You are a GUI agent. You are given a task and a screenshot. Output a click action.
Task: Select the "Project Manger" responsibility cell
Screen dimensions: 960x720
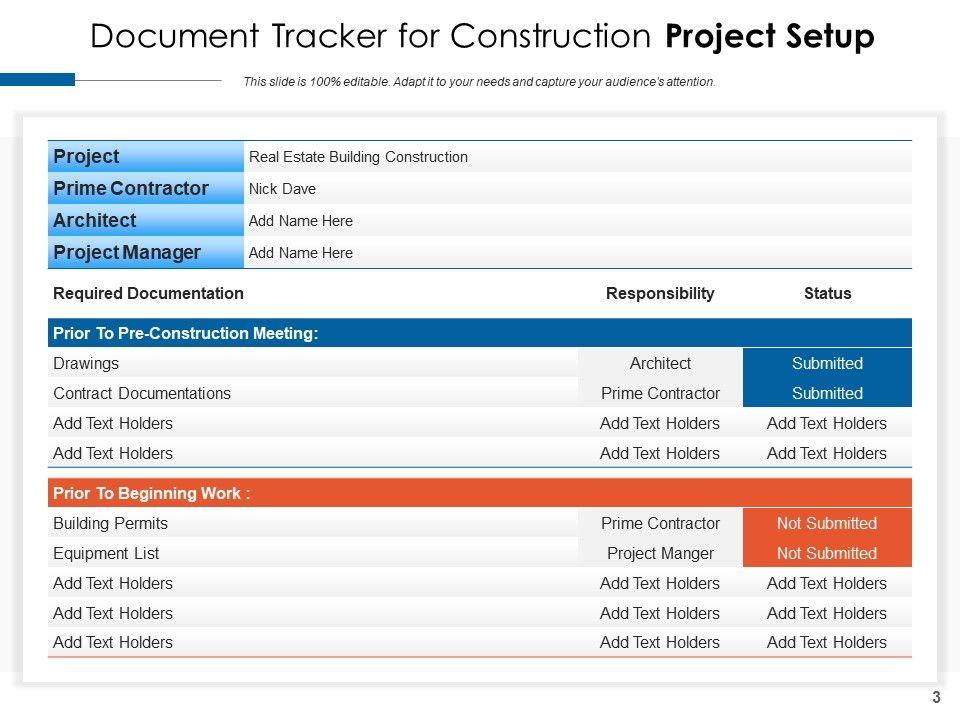click(x=660, y=553)
